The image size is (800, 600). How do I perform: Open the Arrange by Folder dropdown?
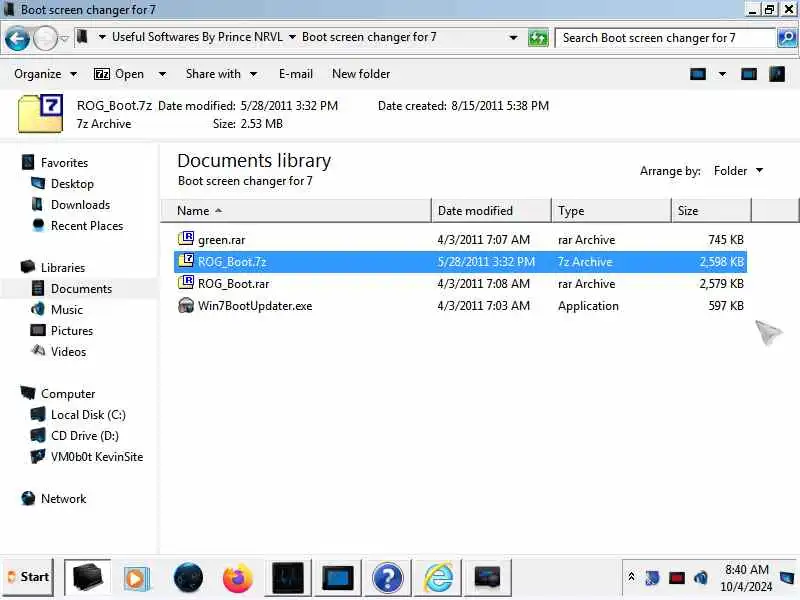point(738,171)
